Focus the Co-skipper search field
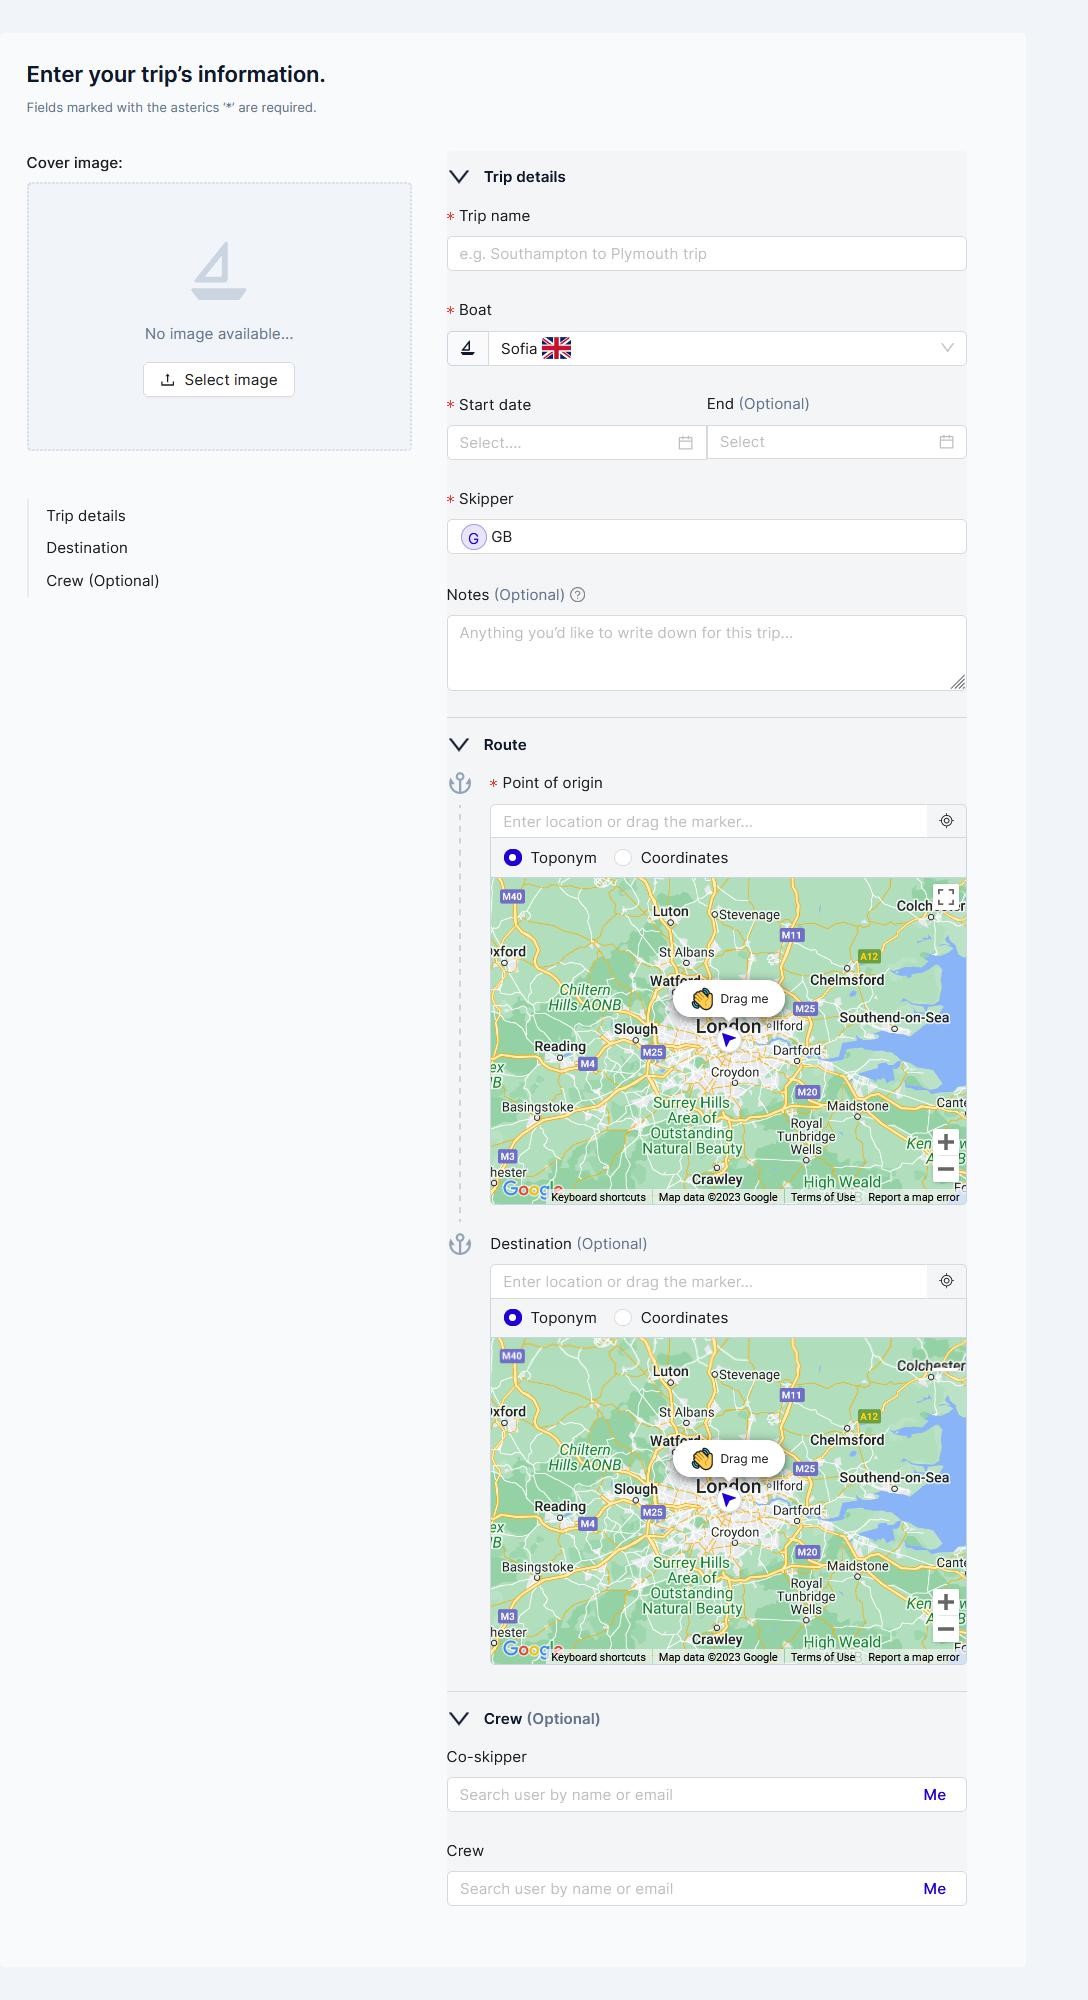1088x2000 pixels. [x=707, y=1795]
